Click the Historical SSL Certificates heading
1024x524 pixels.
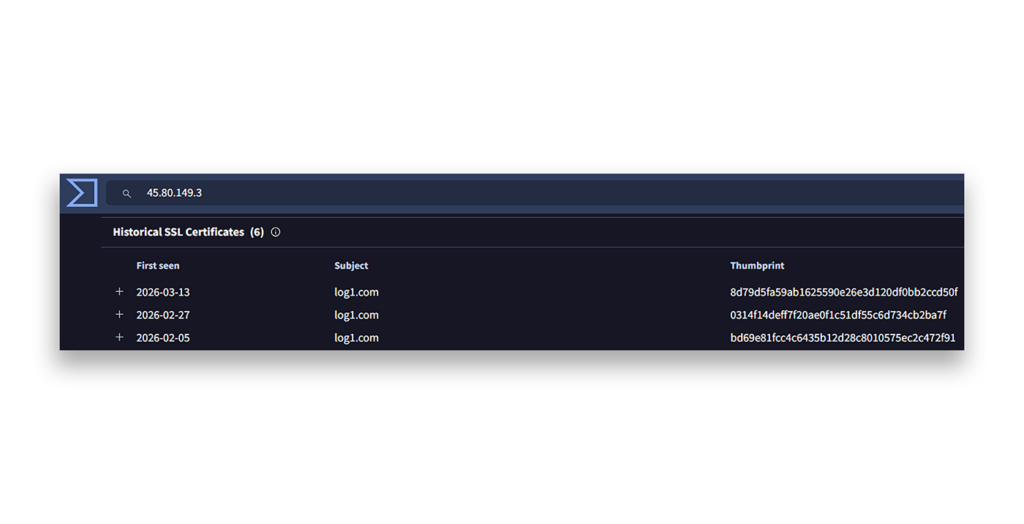point(178,232)
